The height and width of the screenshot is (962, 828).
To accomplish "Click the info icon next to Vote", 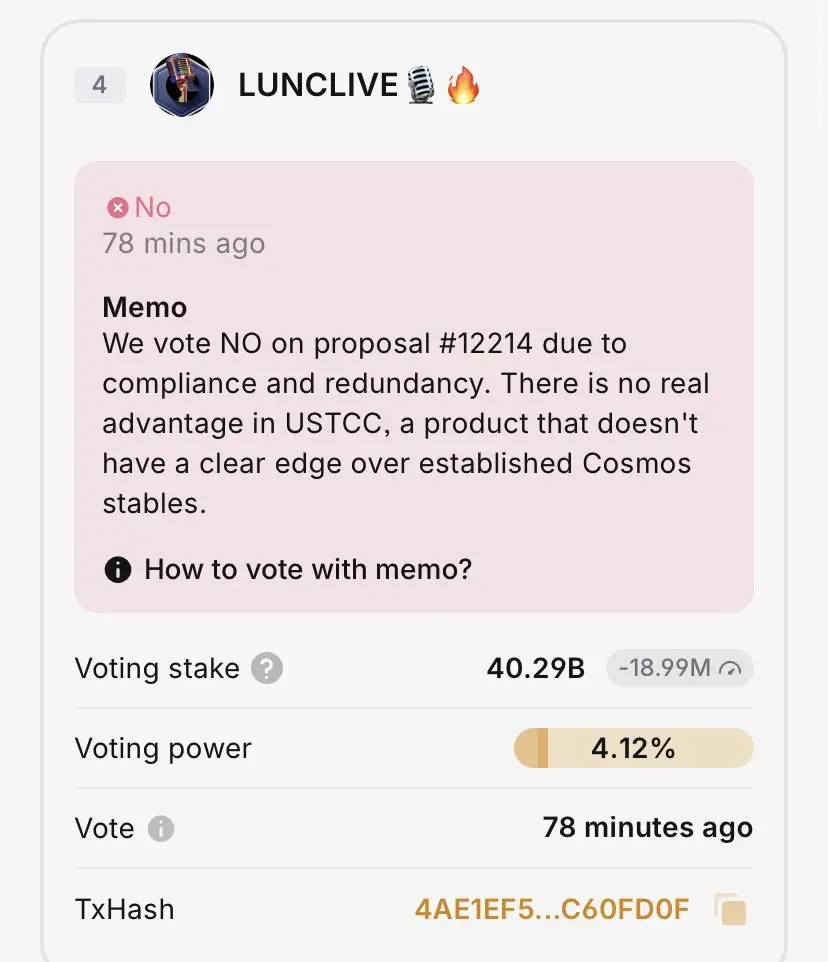I will click(x=161, y=829).
